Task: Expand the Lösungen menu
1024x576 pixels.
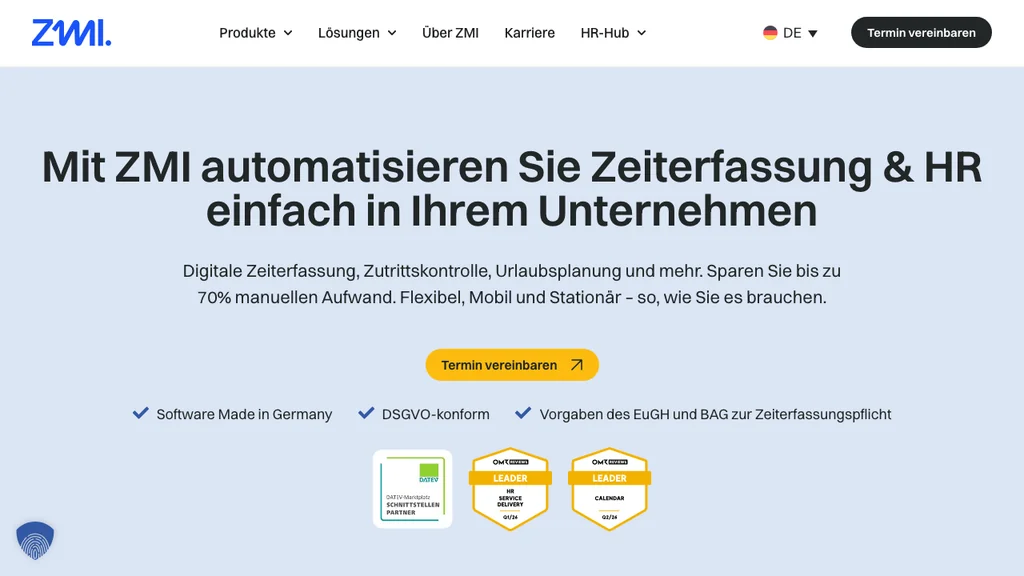Action: [x=357, y=33]
